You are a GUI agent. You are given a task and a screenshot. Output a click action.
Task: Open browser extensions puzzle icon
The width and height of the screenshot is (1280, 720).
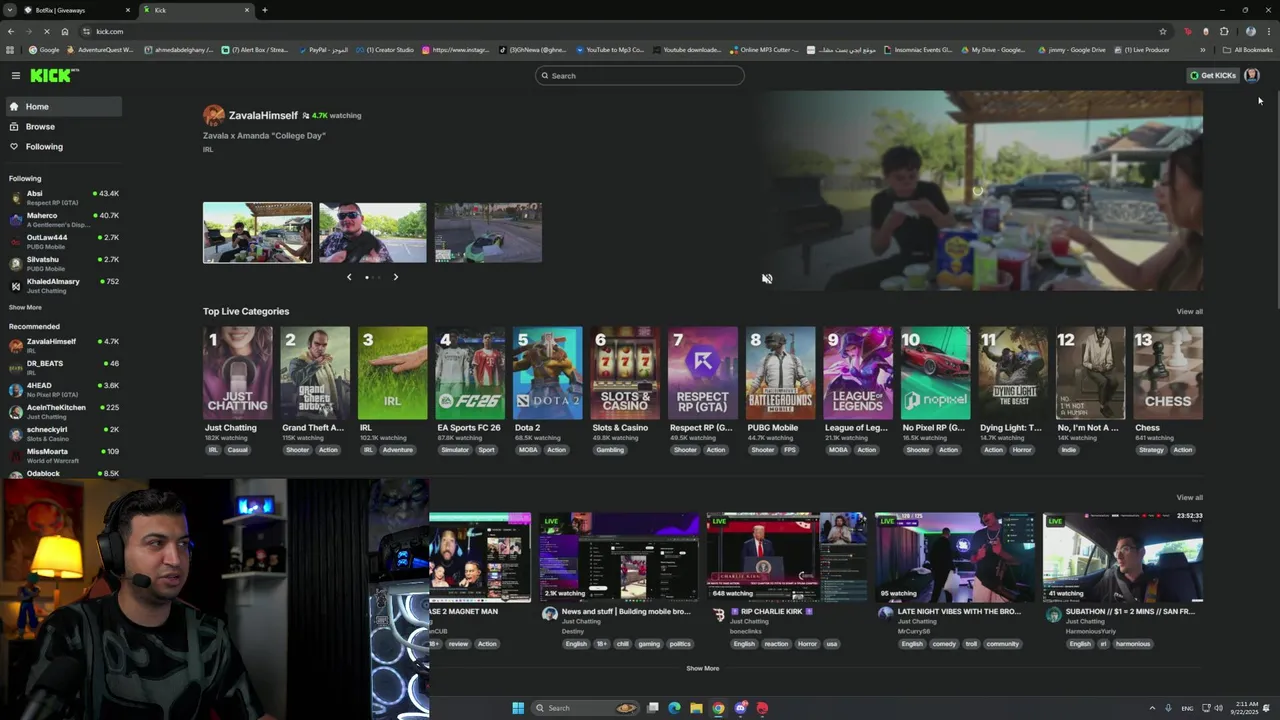tap(1224, 31)
